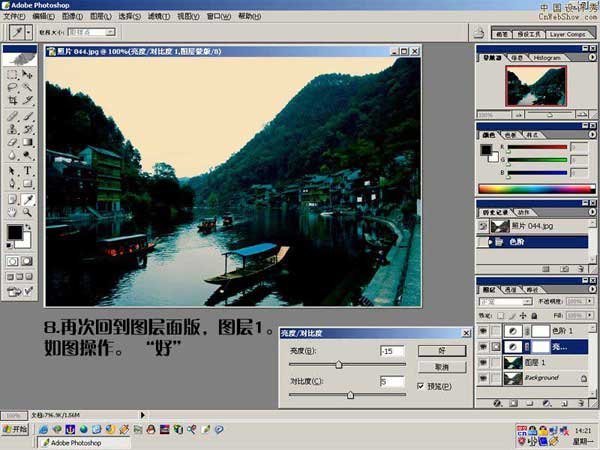Switch to Quick Mask mode
This screenshot has width=600, height=450.
tap(27, 261)
